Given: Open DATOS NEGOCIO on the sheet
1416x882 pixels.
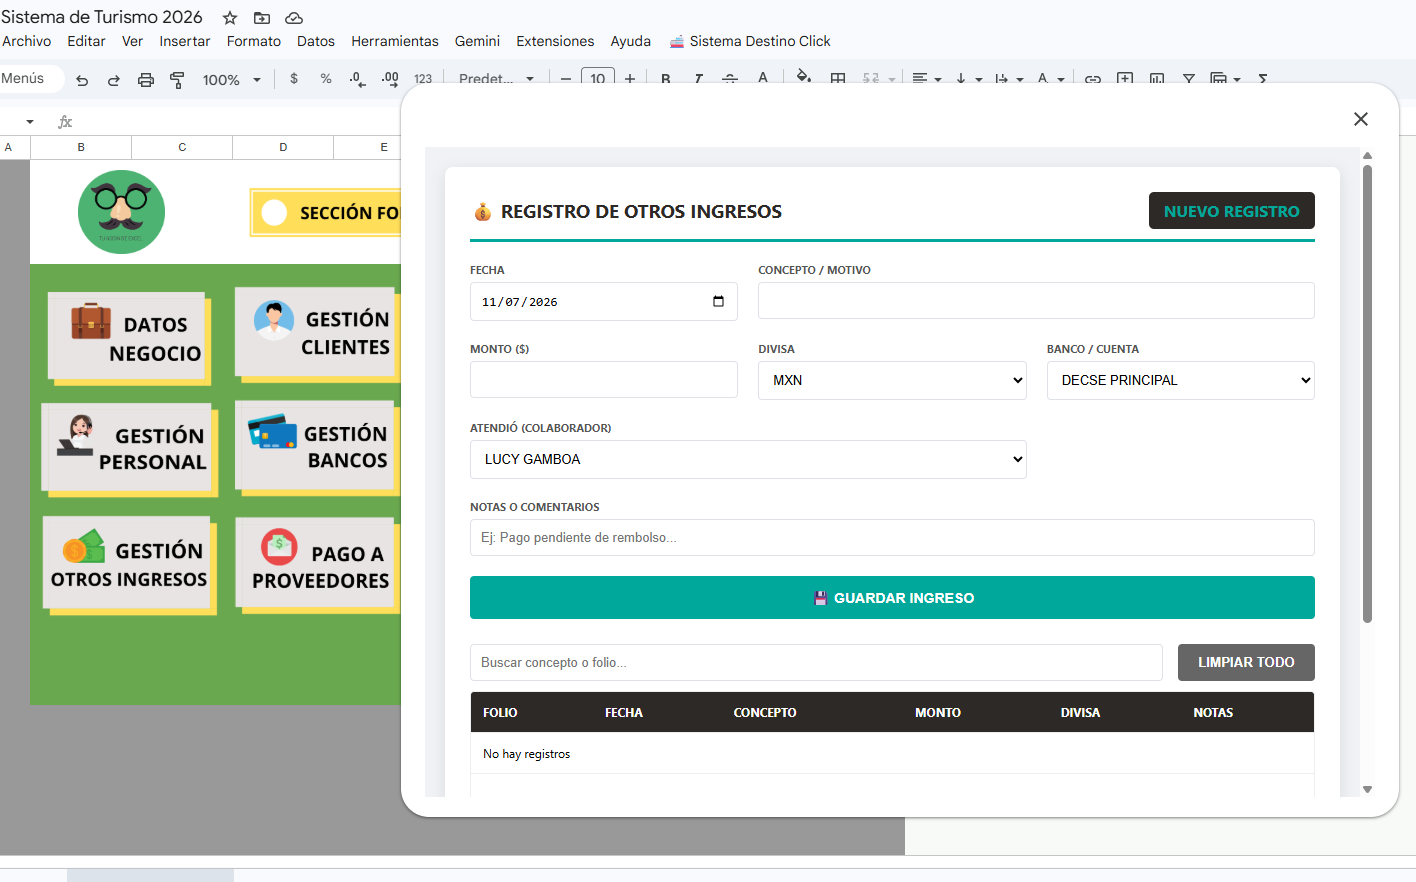Looking at the screenshot, I should 128,338.
